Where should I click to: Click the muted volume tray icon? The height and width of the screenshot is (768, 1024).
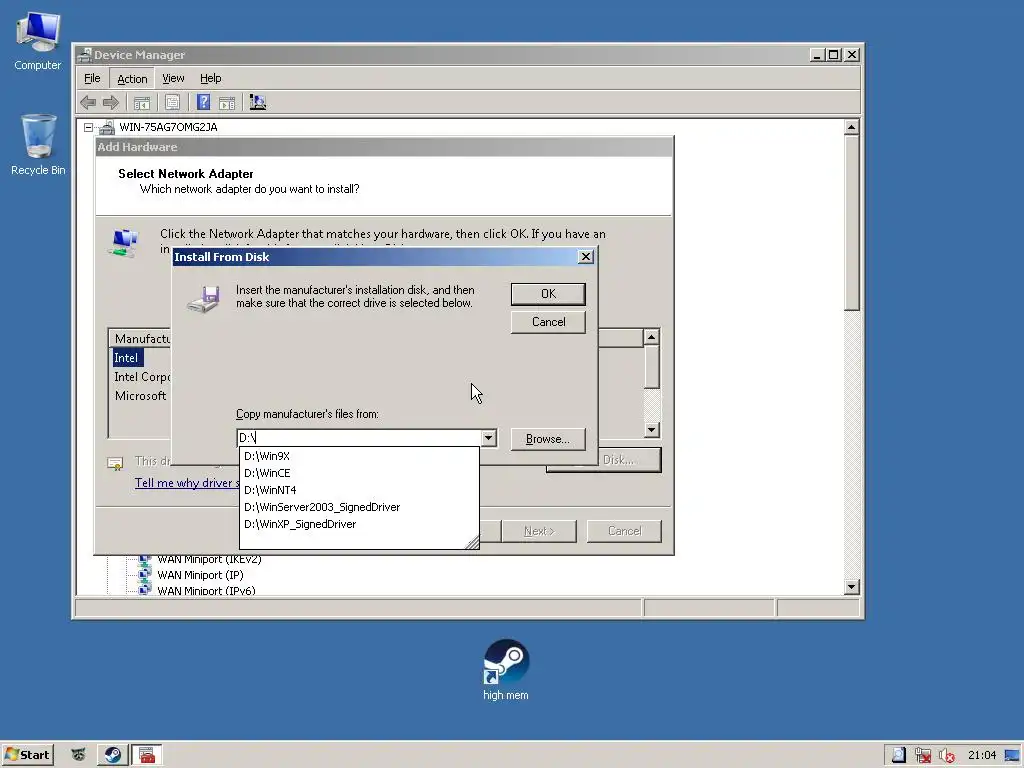point(946,756)
